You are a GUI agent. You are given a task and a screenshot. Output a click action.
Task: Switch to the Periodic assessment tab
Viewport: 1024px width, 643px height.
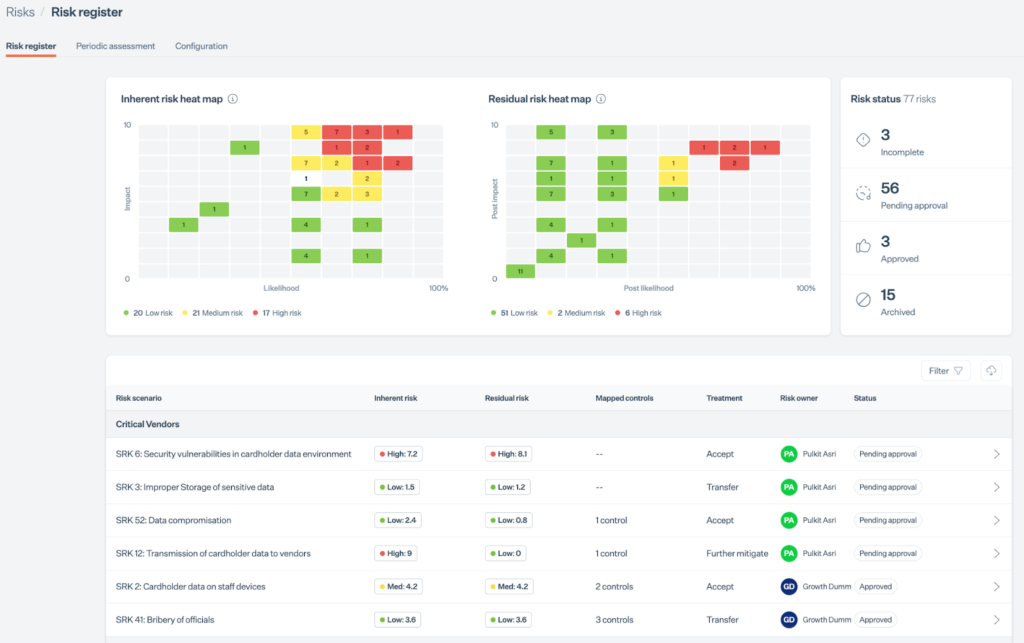[x=115, y=46]
